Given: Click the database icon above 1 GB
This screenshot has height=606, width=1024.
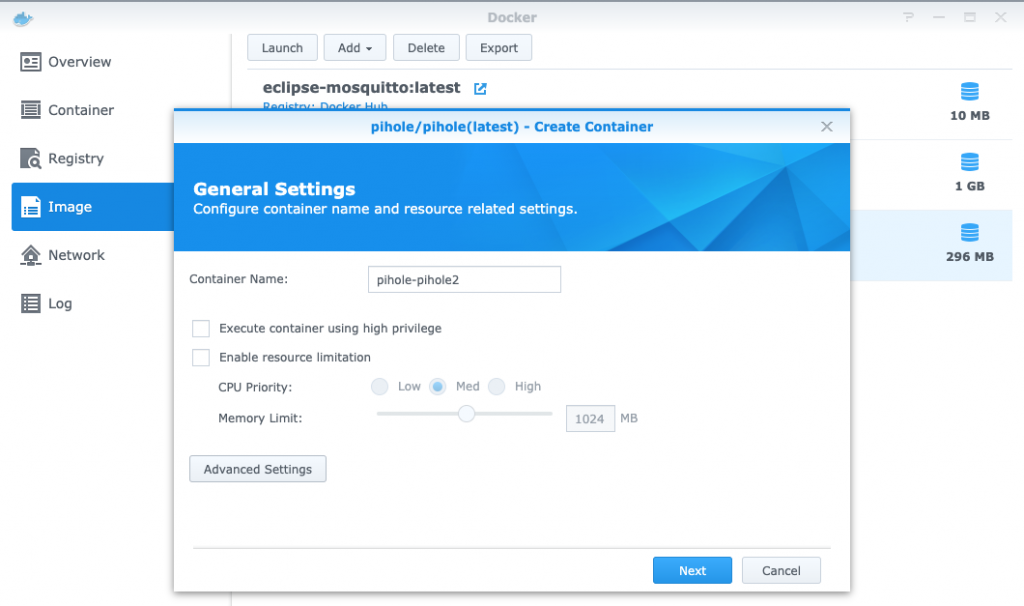Looking at the screenshot, I should click(970, 162).
